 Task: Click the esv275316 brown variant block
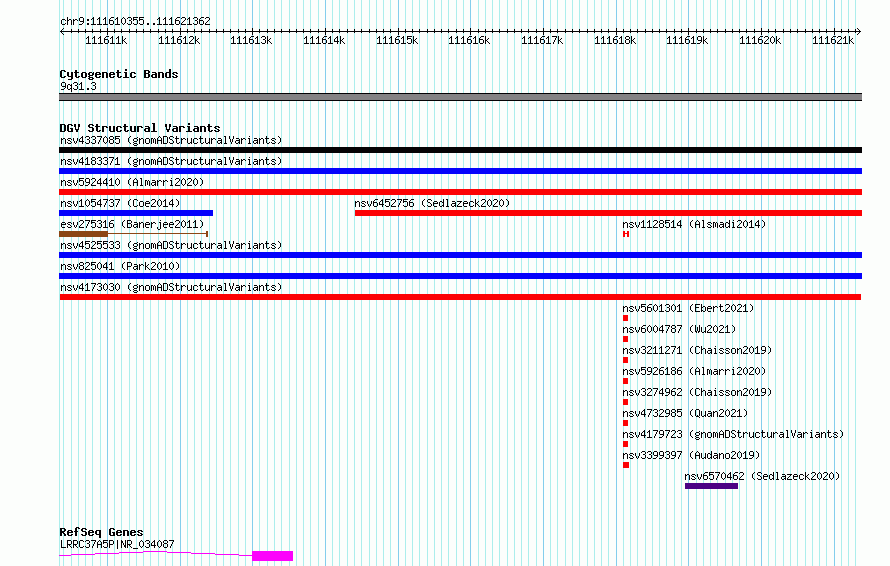point(83,234)
